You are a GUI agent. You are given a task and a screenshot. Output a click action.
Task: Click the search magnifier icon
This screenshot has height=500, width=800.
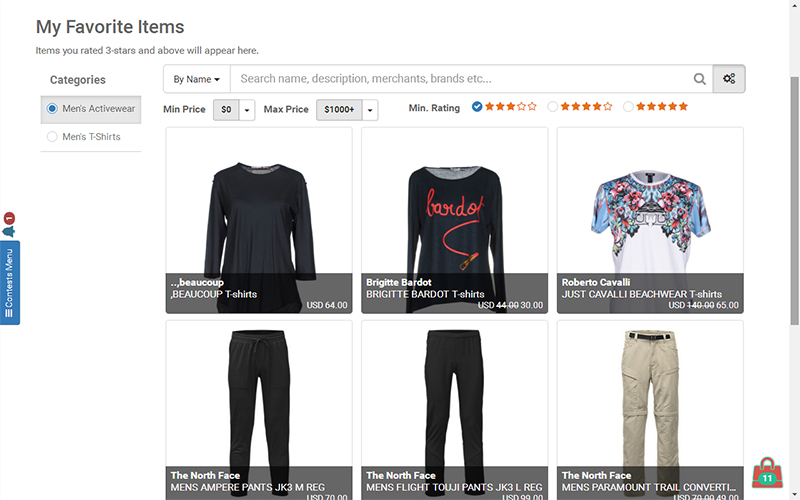coord(699,79)
